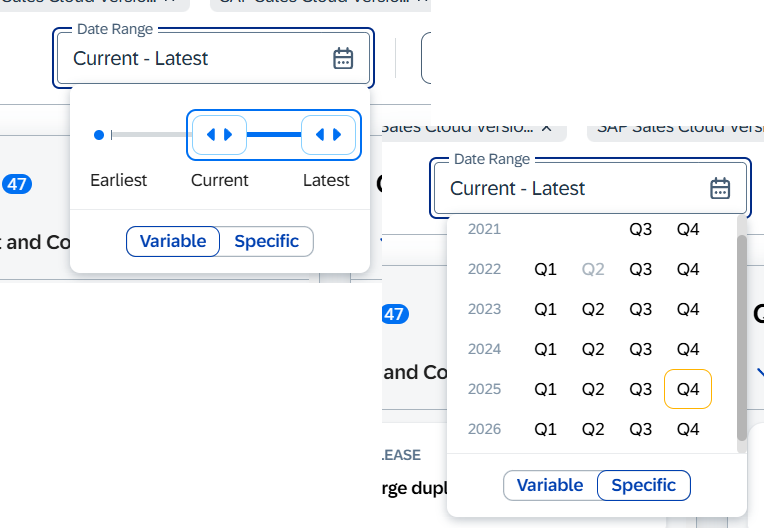The width and height of the screenshot is (764, 528).
Task: Click the Latest slider handle arrows
Action: click(329, 135)
